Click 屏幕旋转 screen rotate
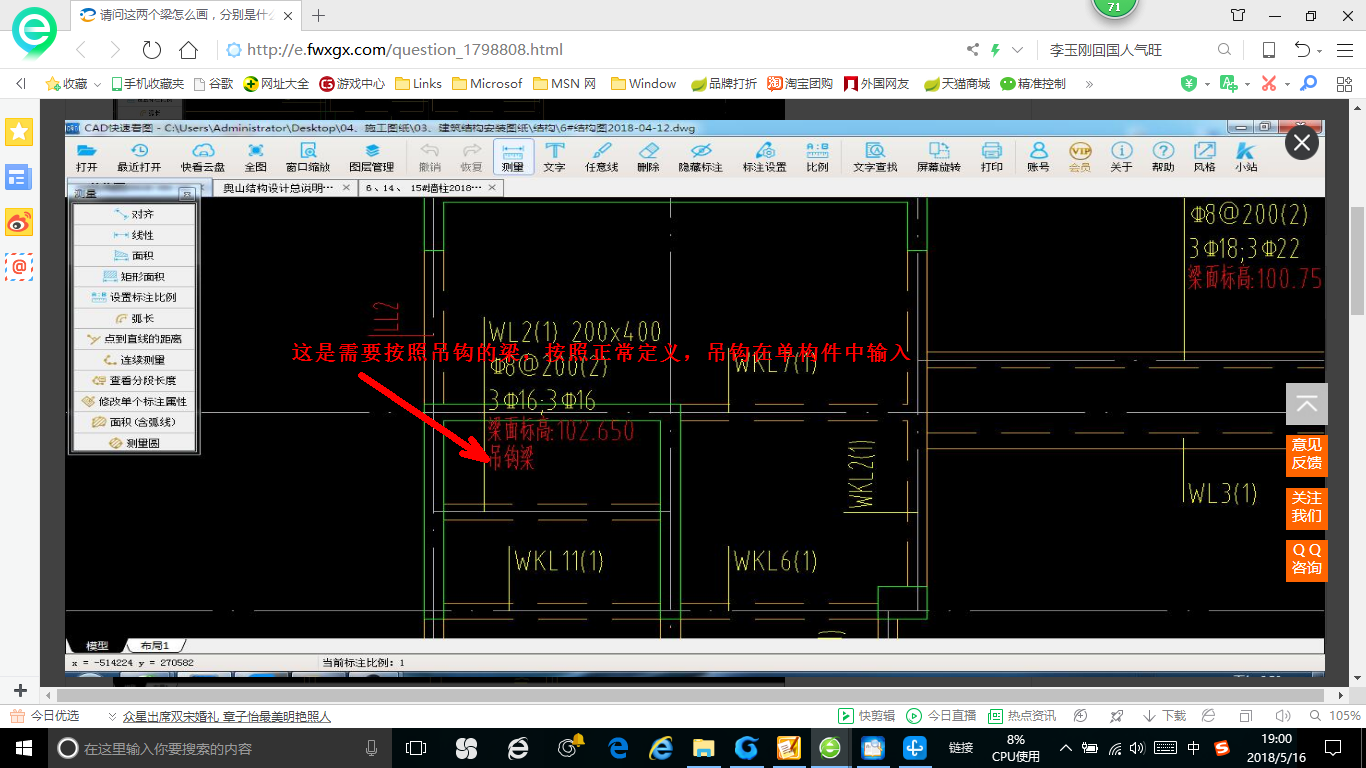This screenshot has height=768, width=1366. pos(939,157)
